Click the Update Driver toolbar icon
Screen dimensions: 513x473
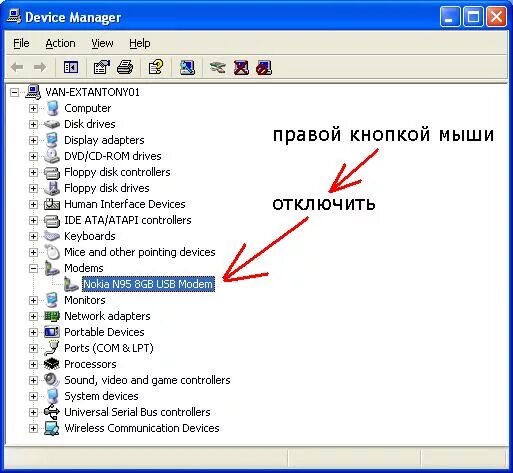coord(217,67)
